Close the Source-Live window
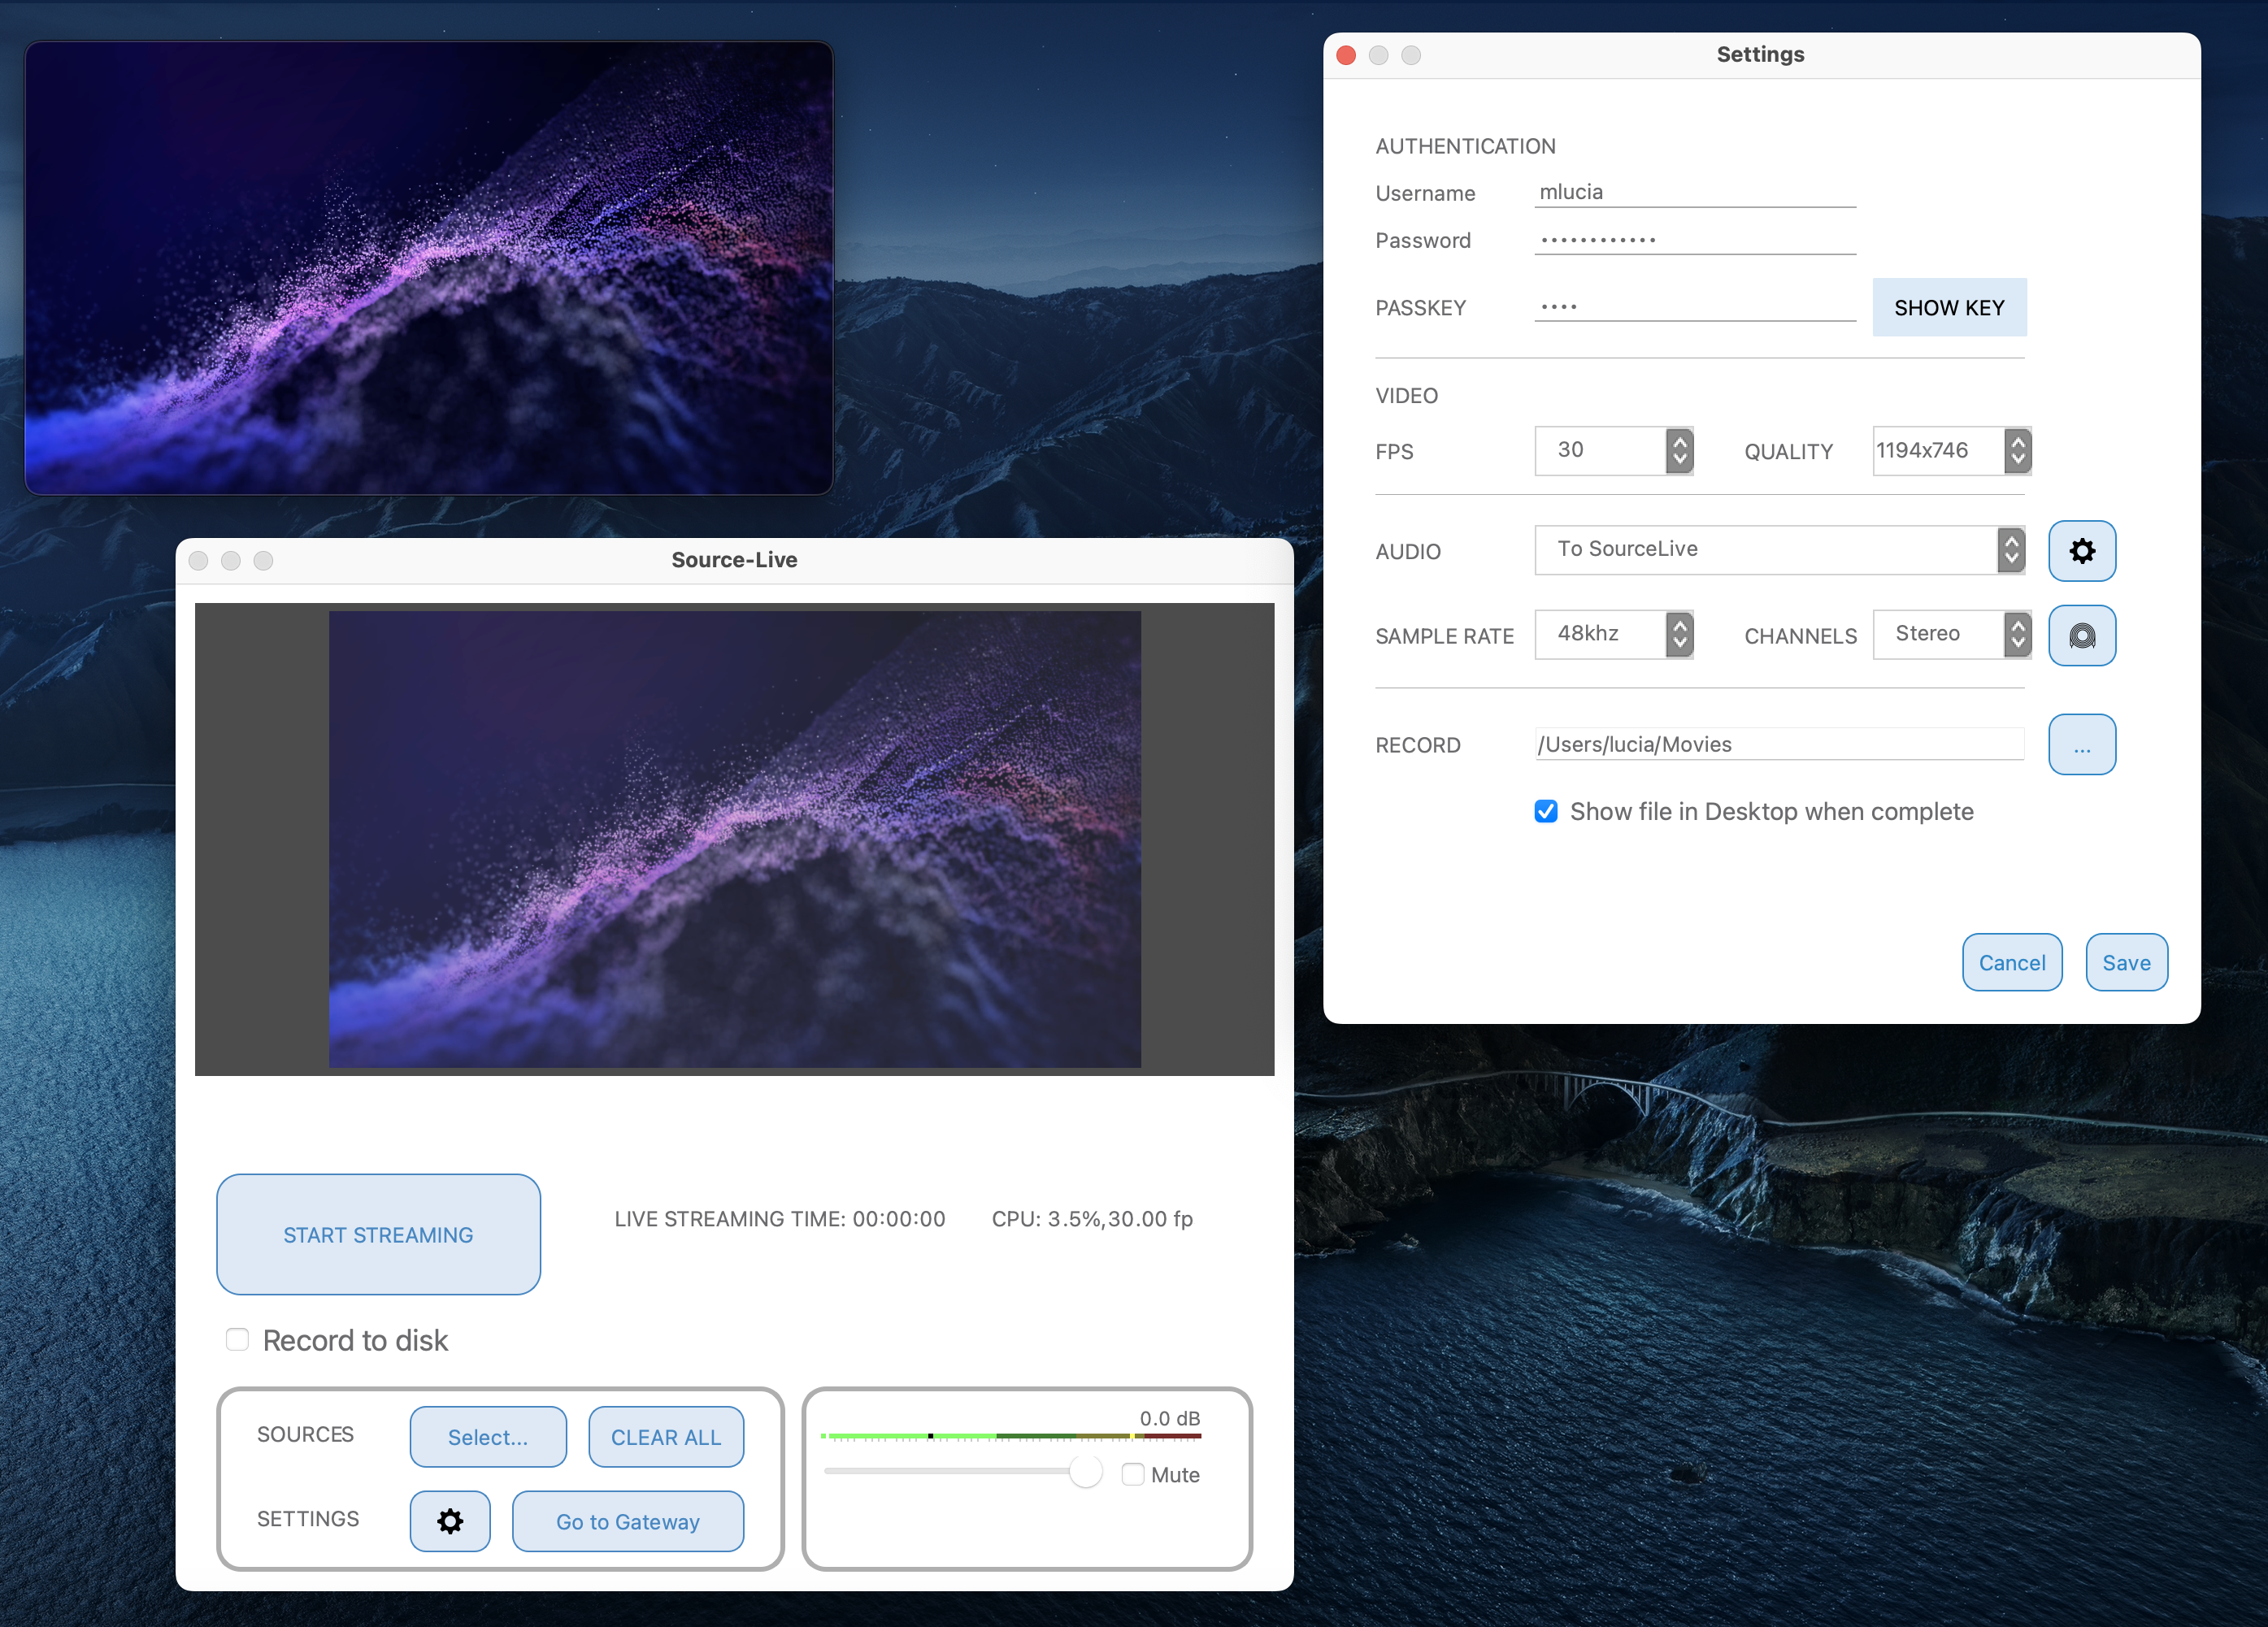This screenshot has width=2268, height=1627. [x=198, y=561]
